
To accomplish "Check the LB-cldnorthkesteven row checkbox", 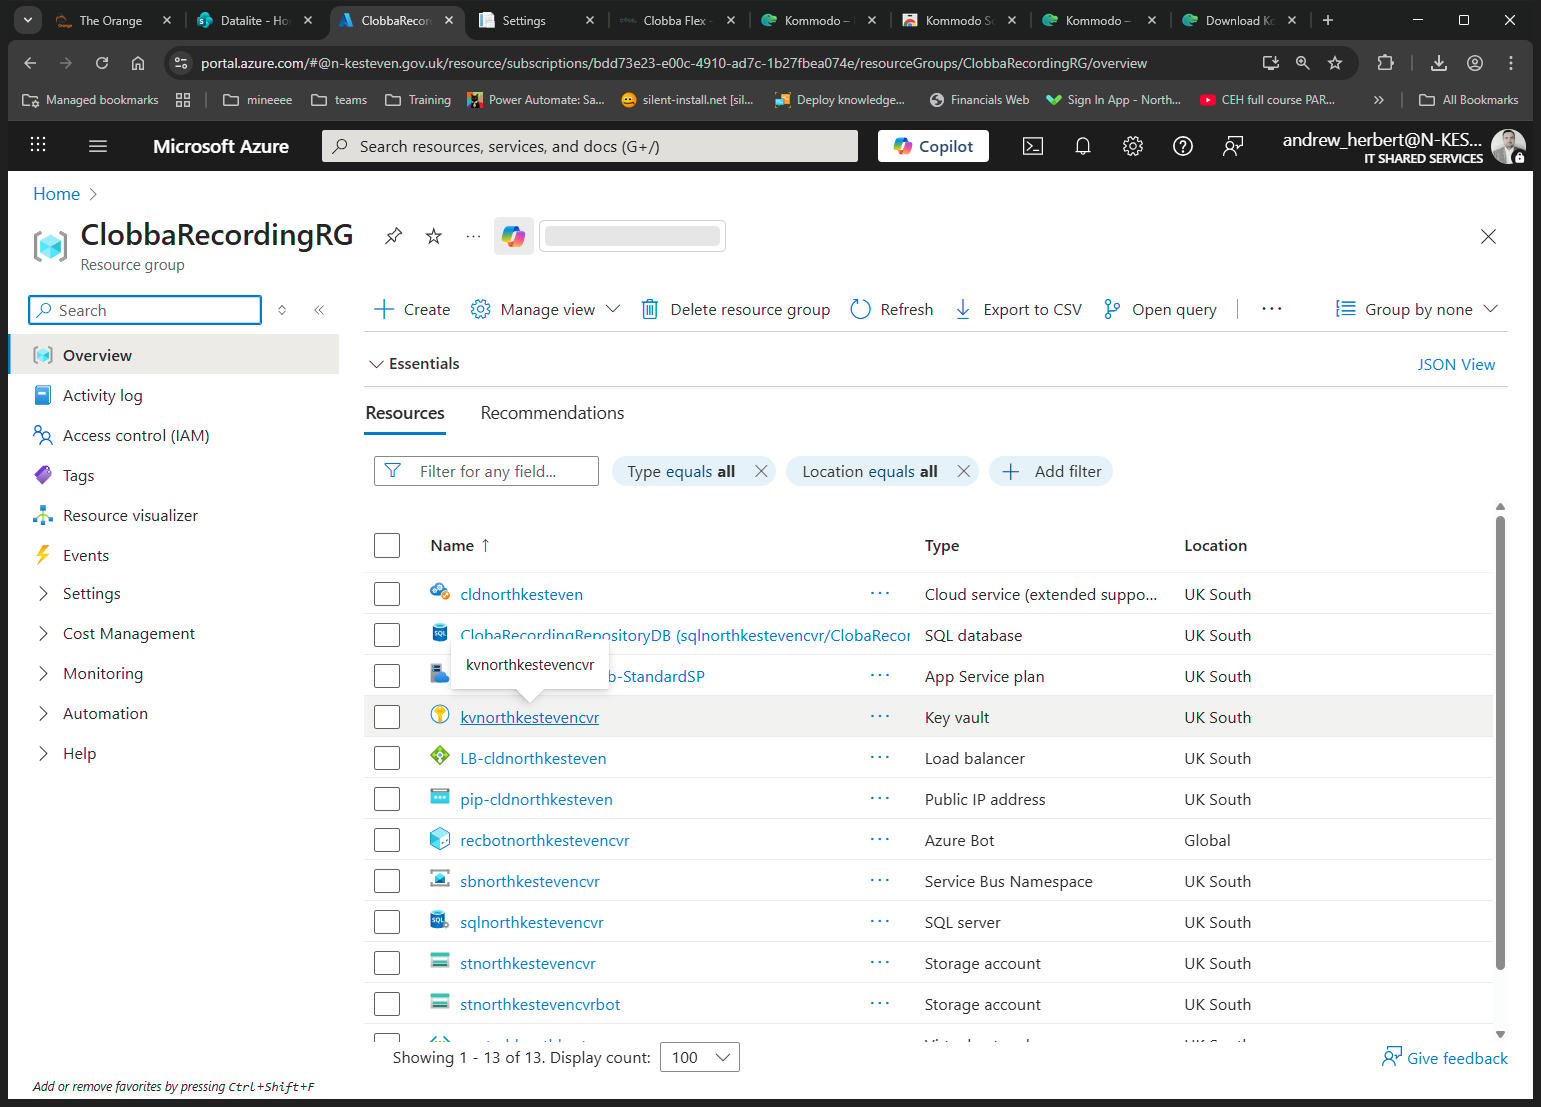I will click(387, 758).
